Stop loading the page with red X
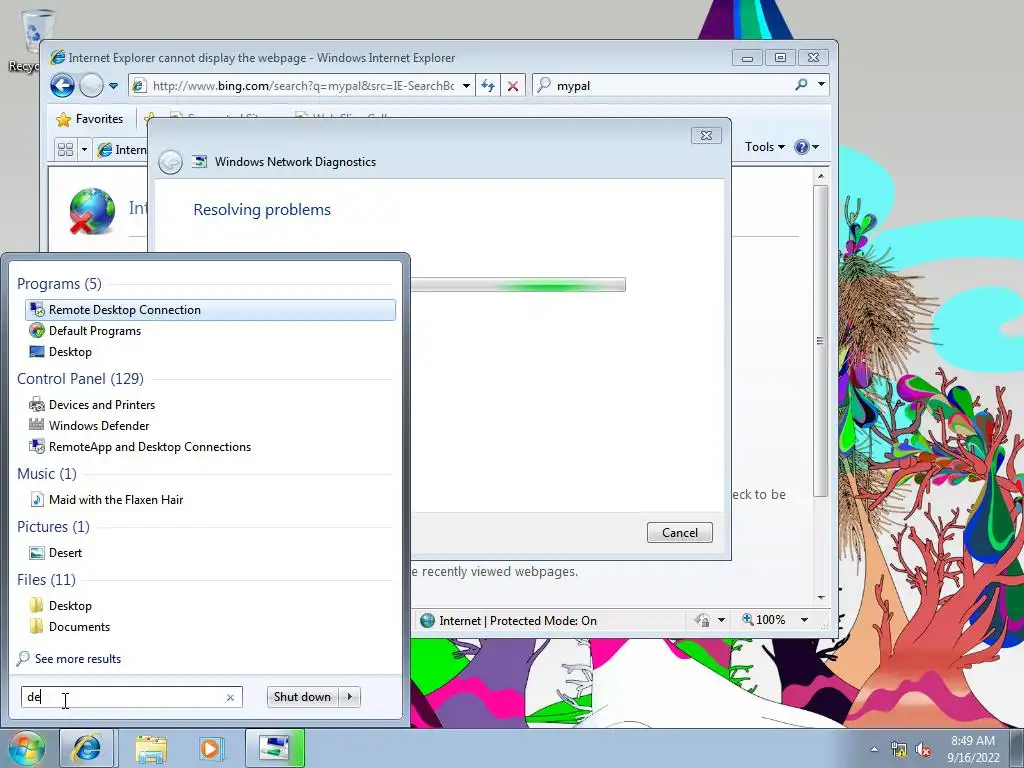The image size is (1024, 768). coord(513,86)
